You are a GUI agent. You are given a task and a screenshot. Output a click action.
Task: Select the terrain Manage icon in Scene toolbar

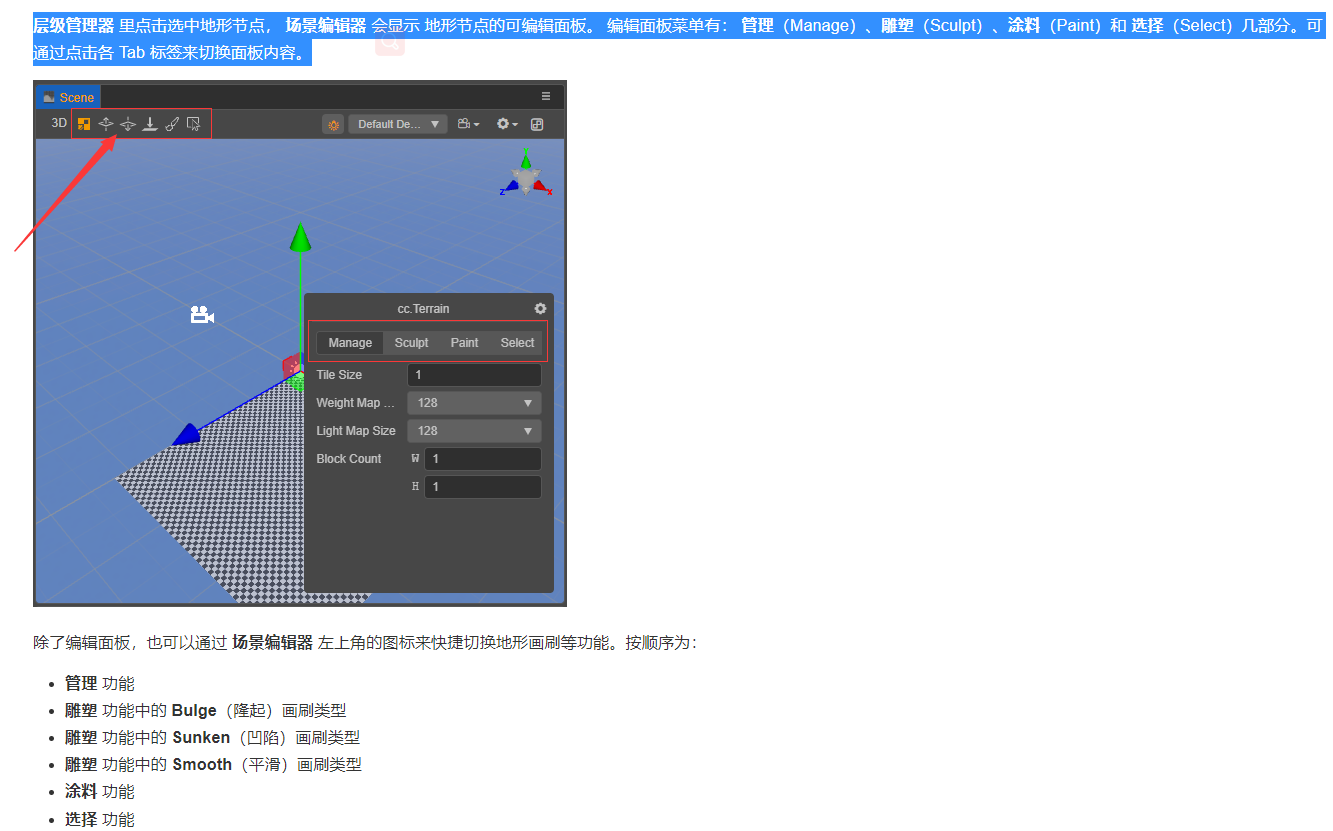(84, 124)
